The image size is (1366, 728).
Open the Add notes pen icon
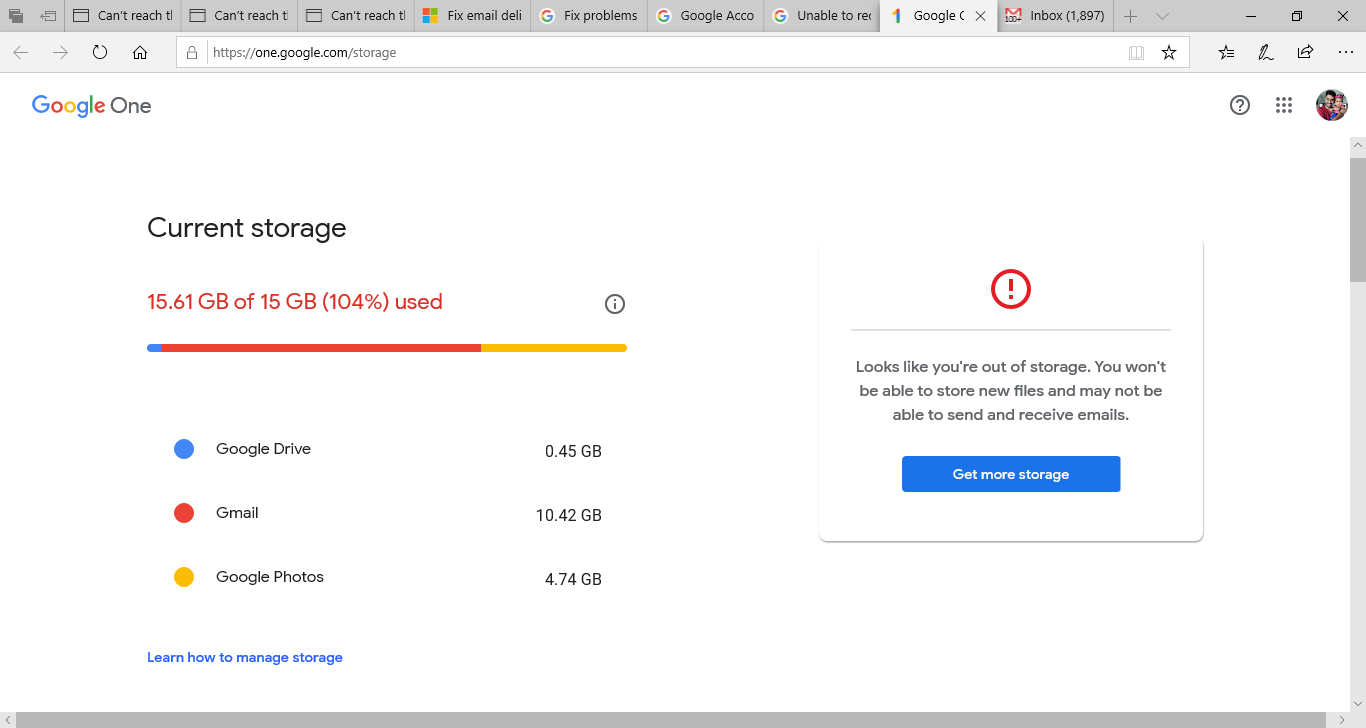tap(1266, 53)
